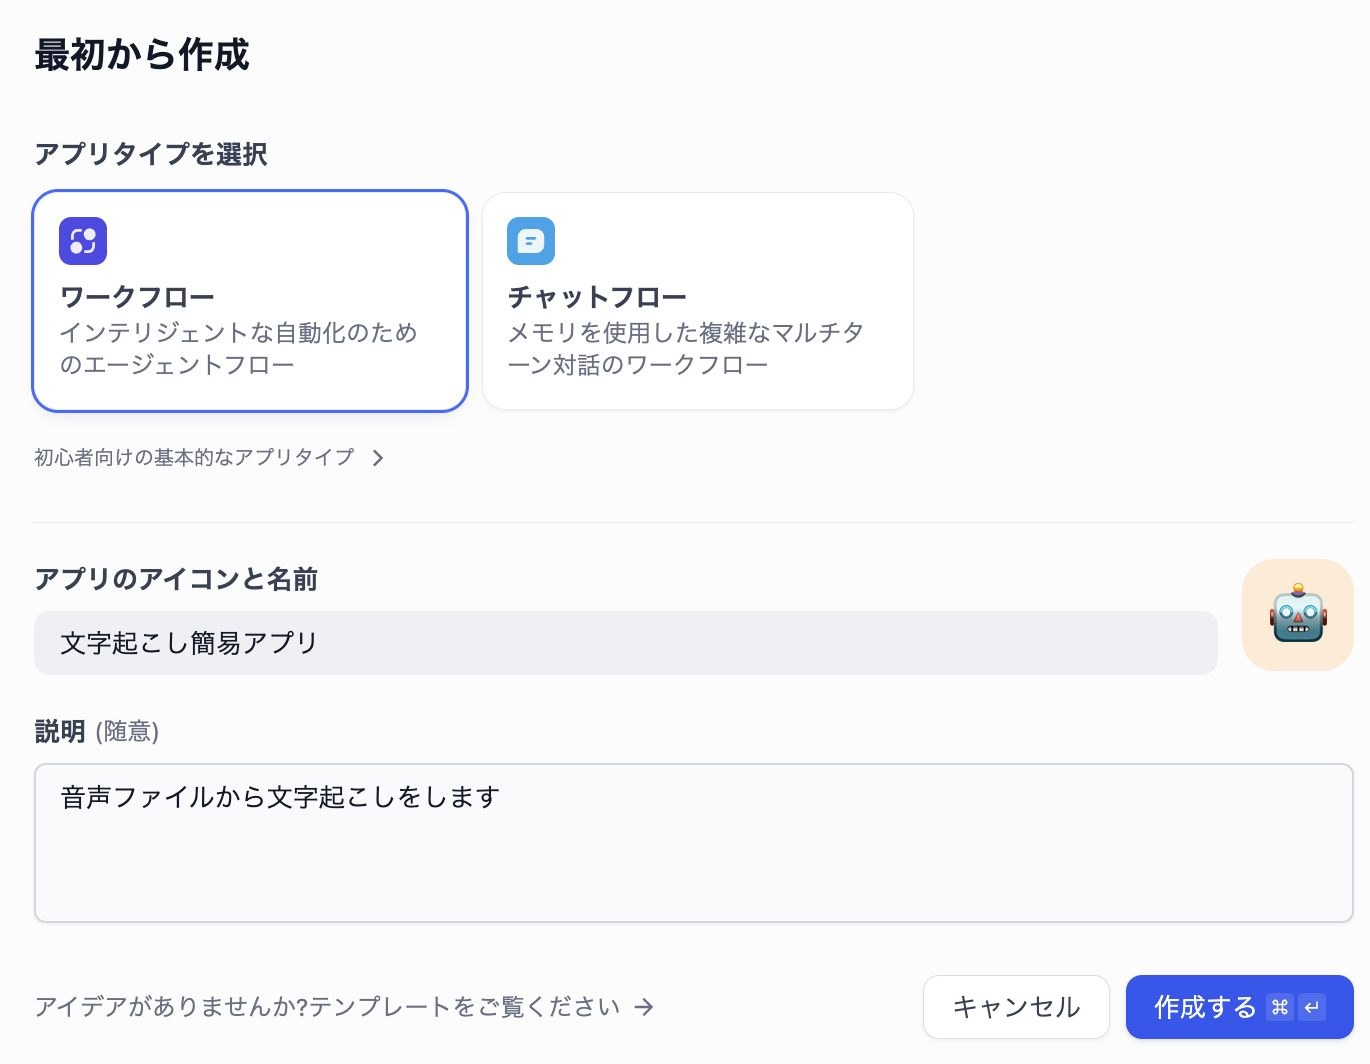Click the チャットフロー description about multi-turn dialogue
Viewport: 1370px width, 1064px height.
(685, 349)
